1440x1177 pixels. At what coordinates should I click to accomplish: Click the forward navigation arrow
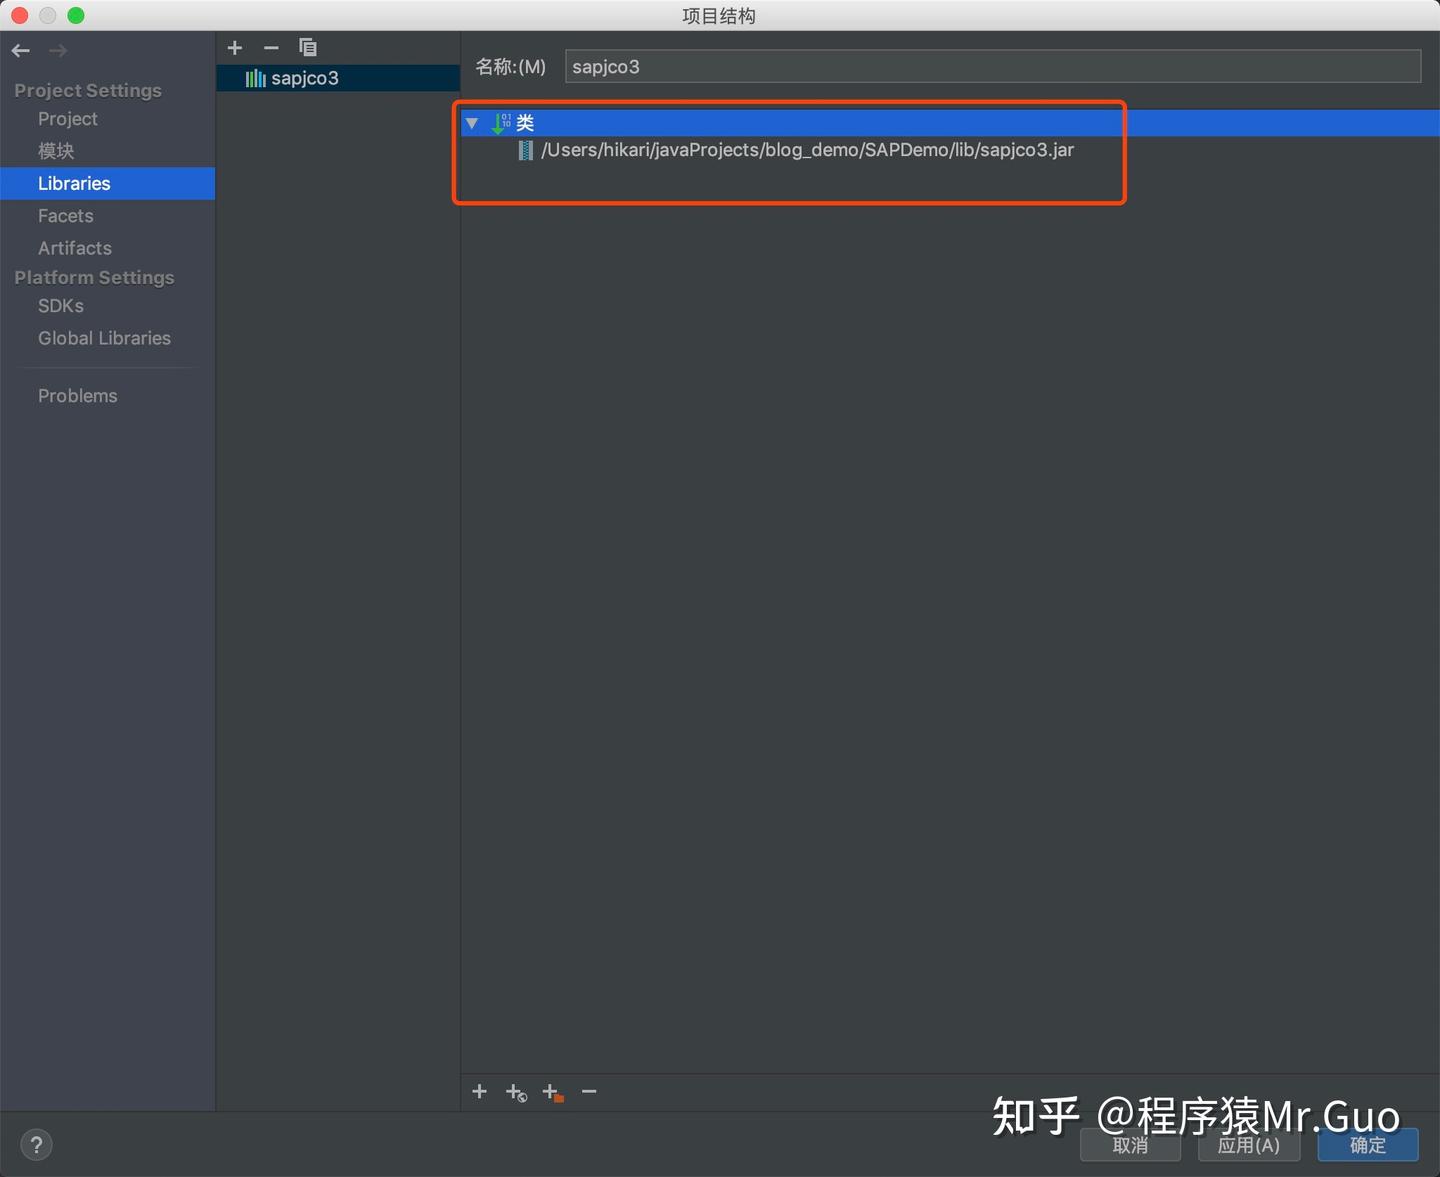(x=57, y=50)
